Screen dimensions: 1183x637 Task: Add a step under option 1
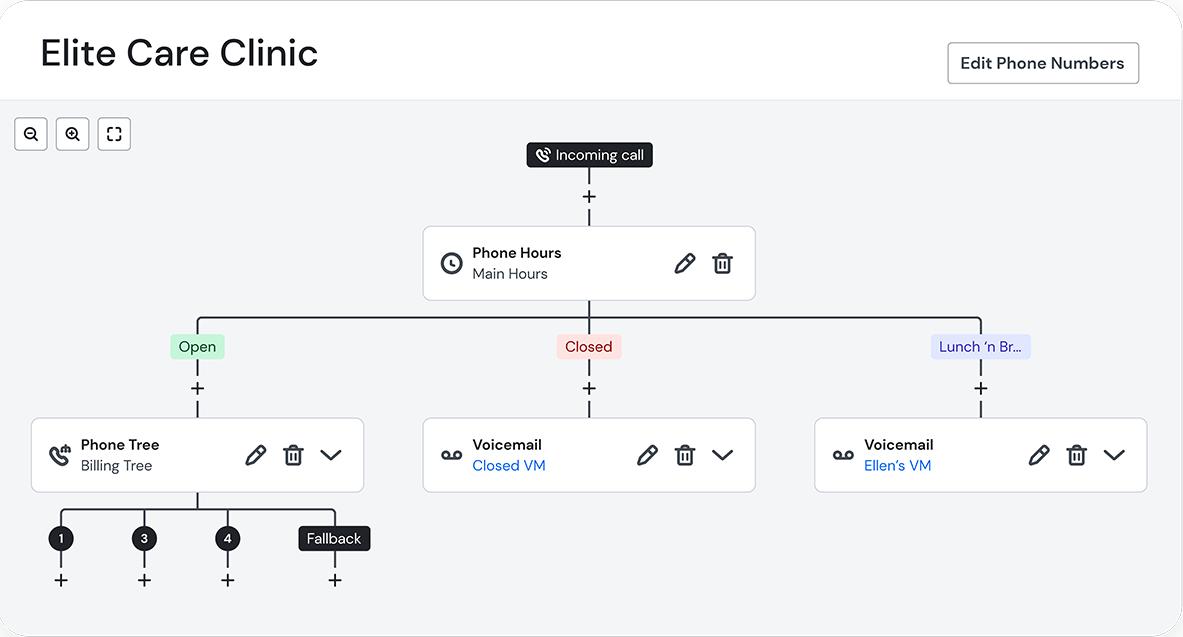[61, 580]
